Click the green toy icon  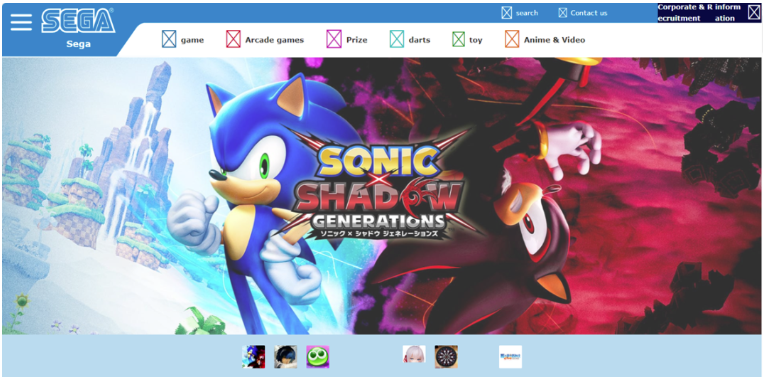(458, 39)
